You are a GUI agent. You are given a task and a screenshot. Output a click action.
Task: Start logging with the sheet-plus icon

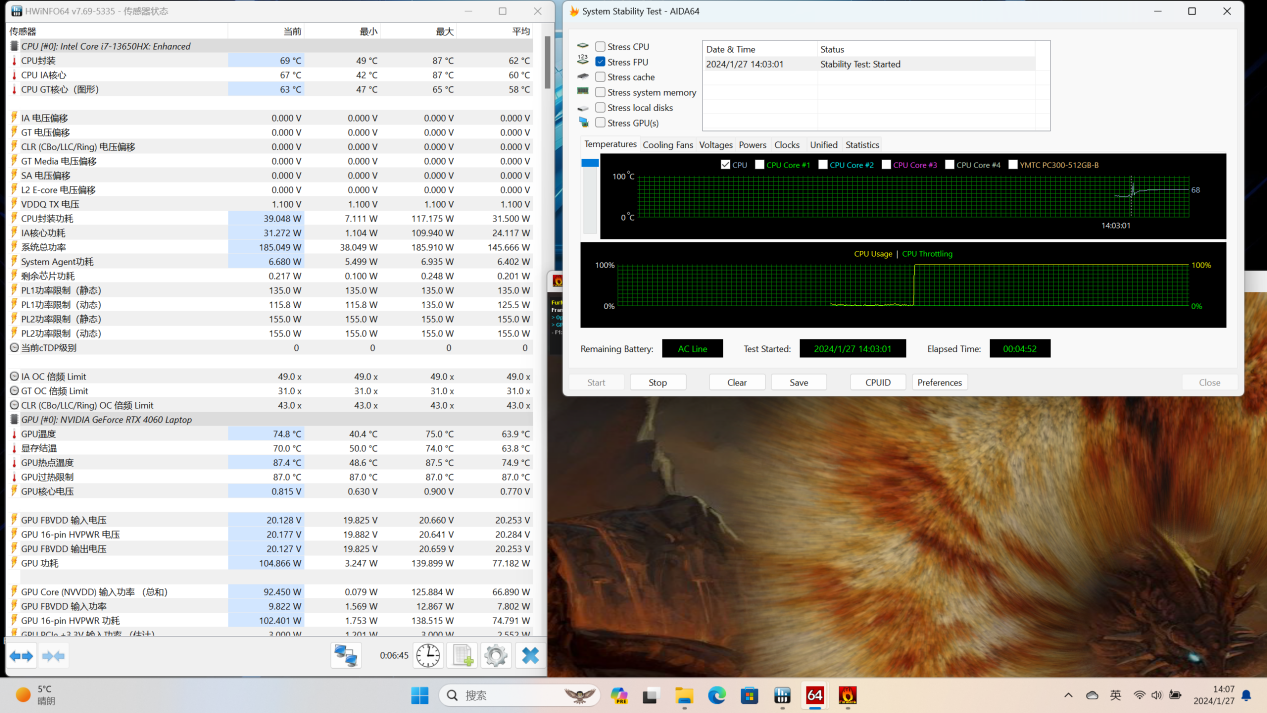pos(462,656)
